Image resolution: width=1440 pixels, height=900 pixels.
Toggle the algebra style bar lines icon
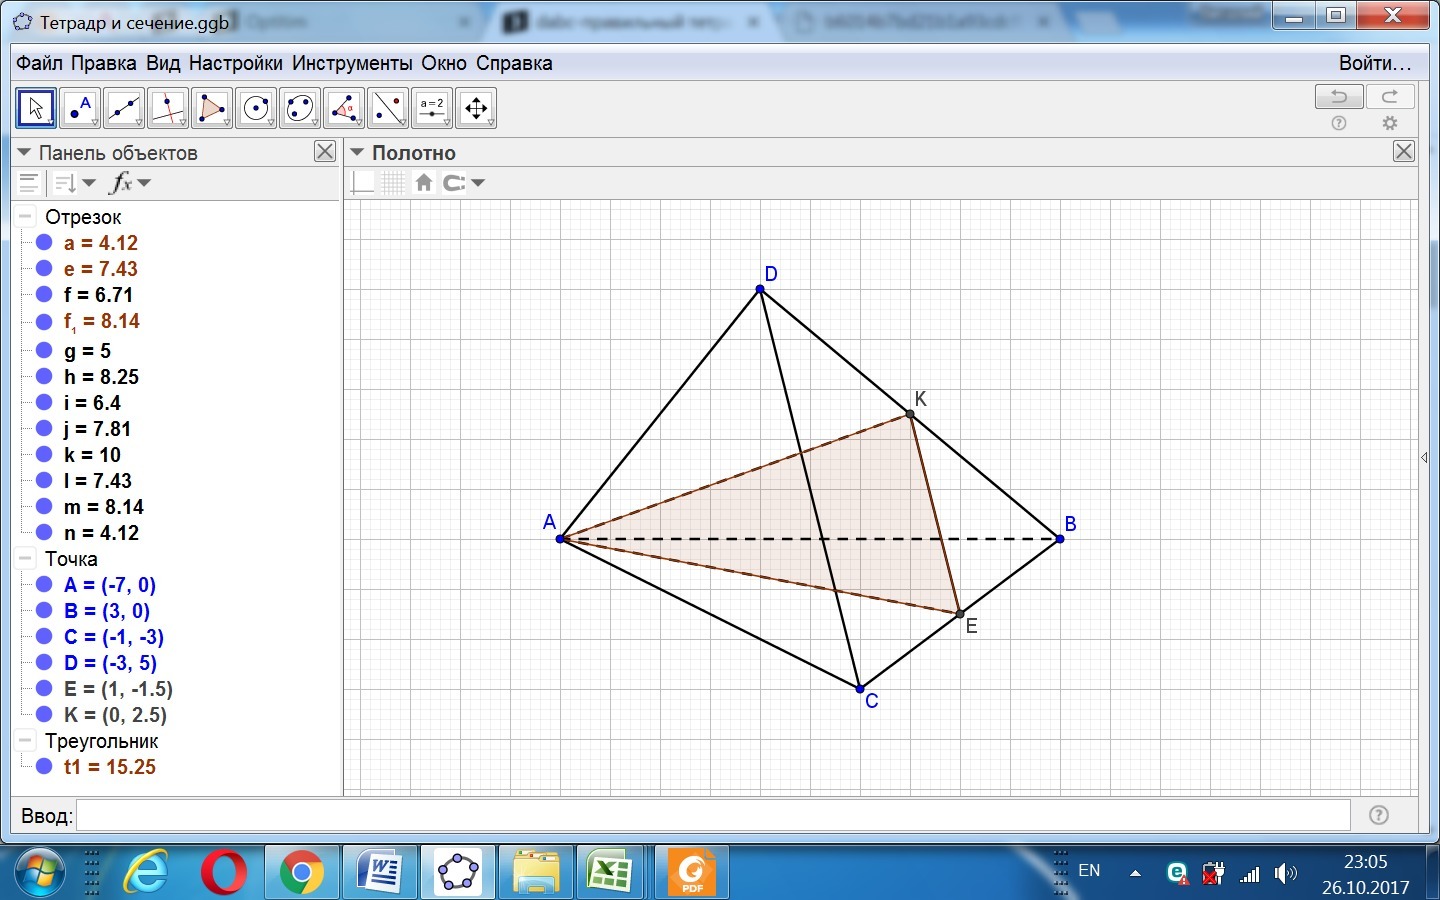(x=29, y=183)
